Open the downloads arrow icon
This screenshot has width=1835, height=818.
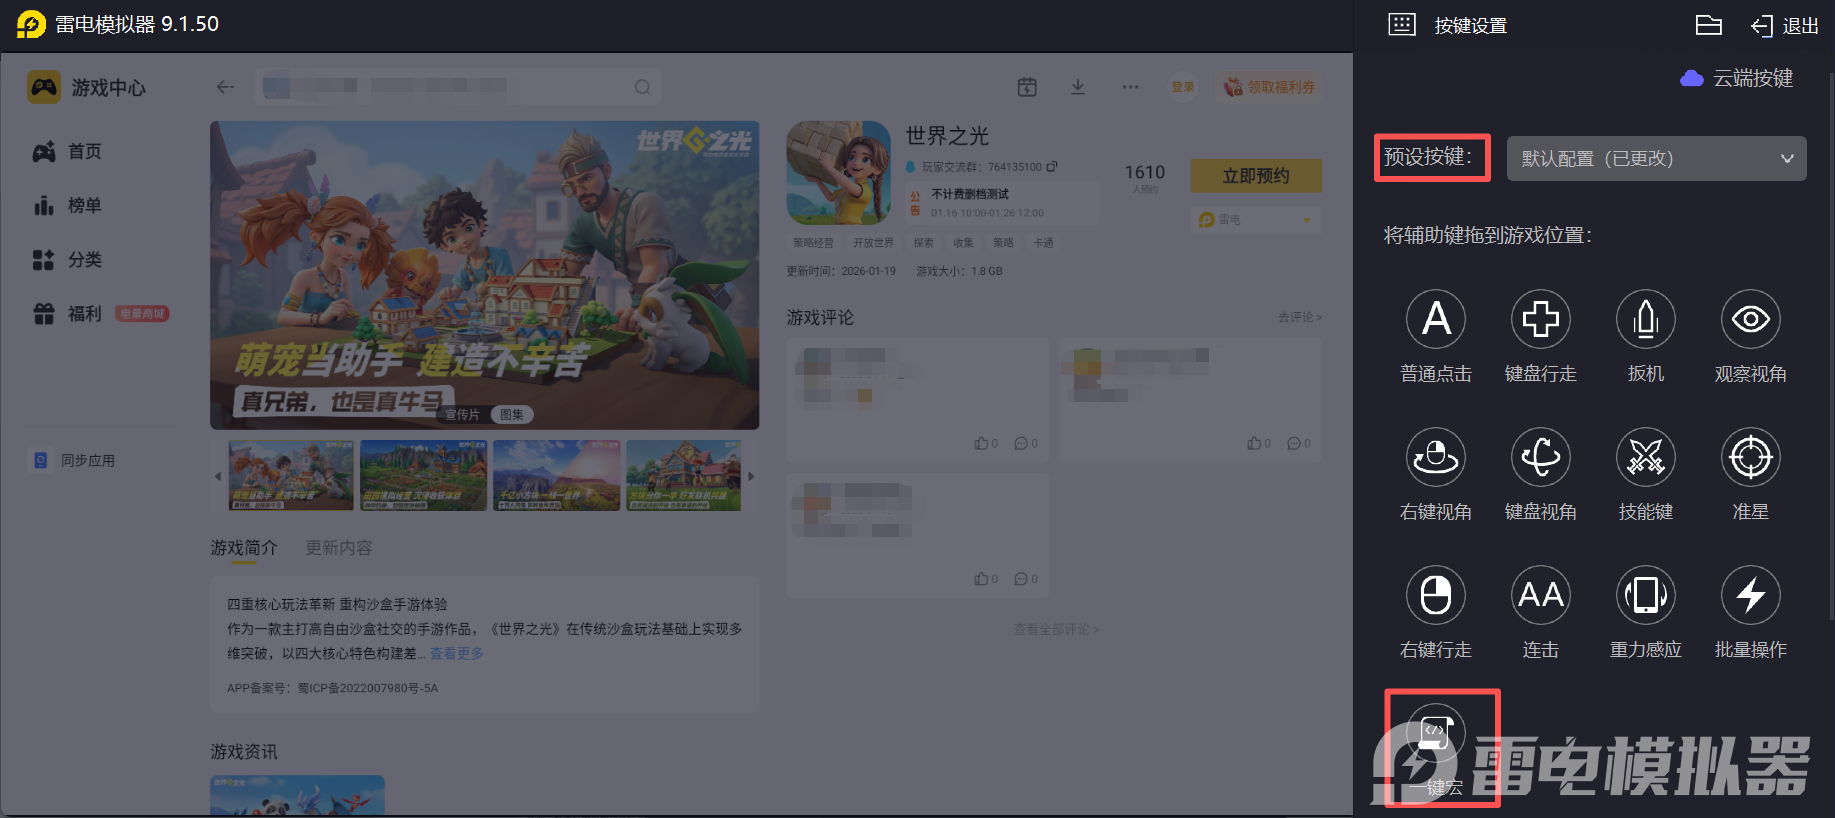click(1078, 87)
